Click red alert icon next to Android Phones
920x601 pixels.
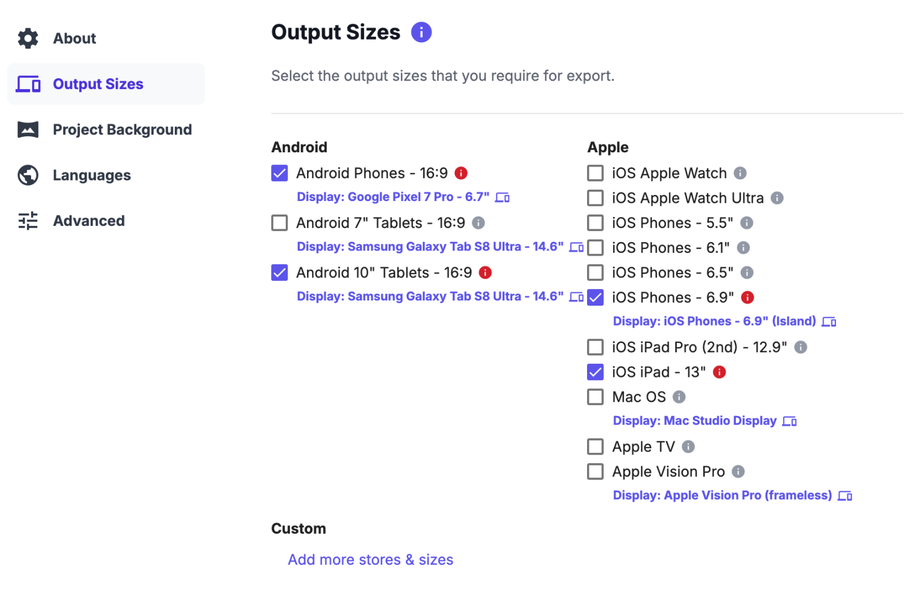[461, 173]
